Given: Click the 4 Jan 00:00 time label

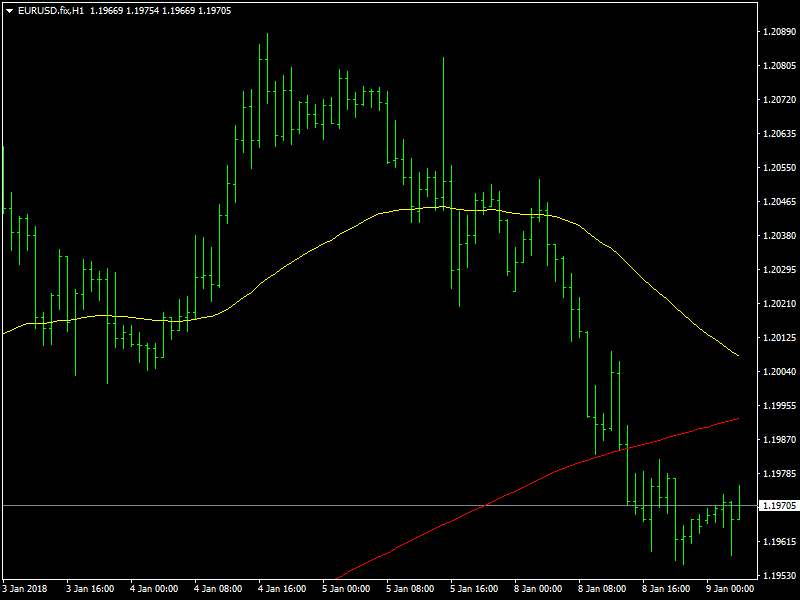Looking at the screenshot, I should 154,589.
